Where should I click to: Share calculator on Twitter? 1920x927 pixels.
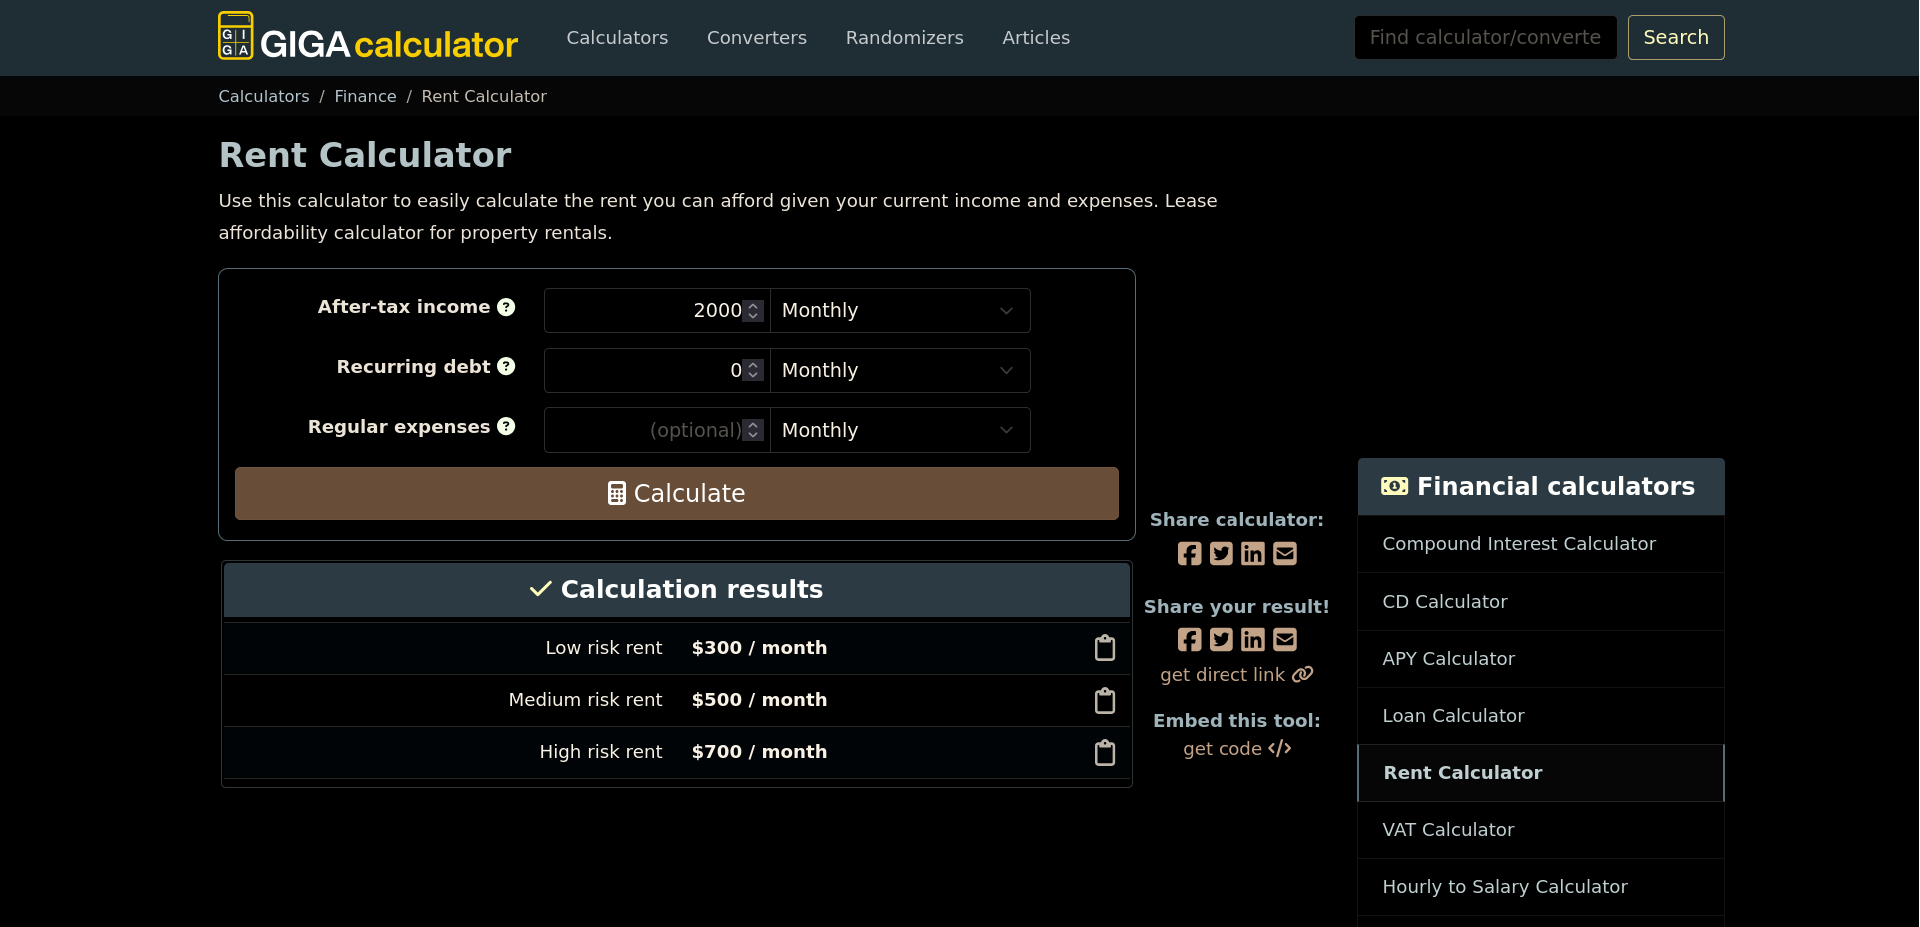point(1221,553)
